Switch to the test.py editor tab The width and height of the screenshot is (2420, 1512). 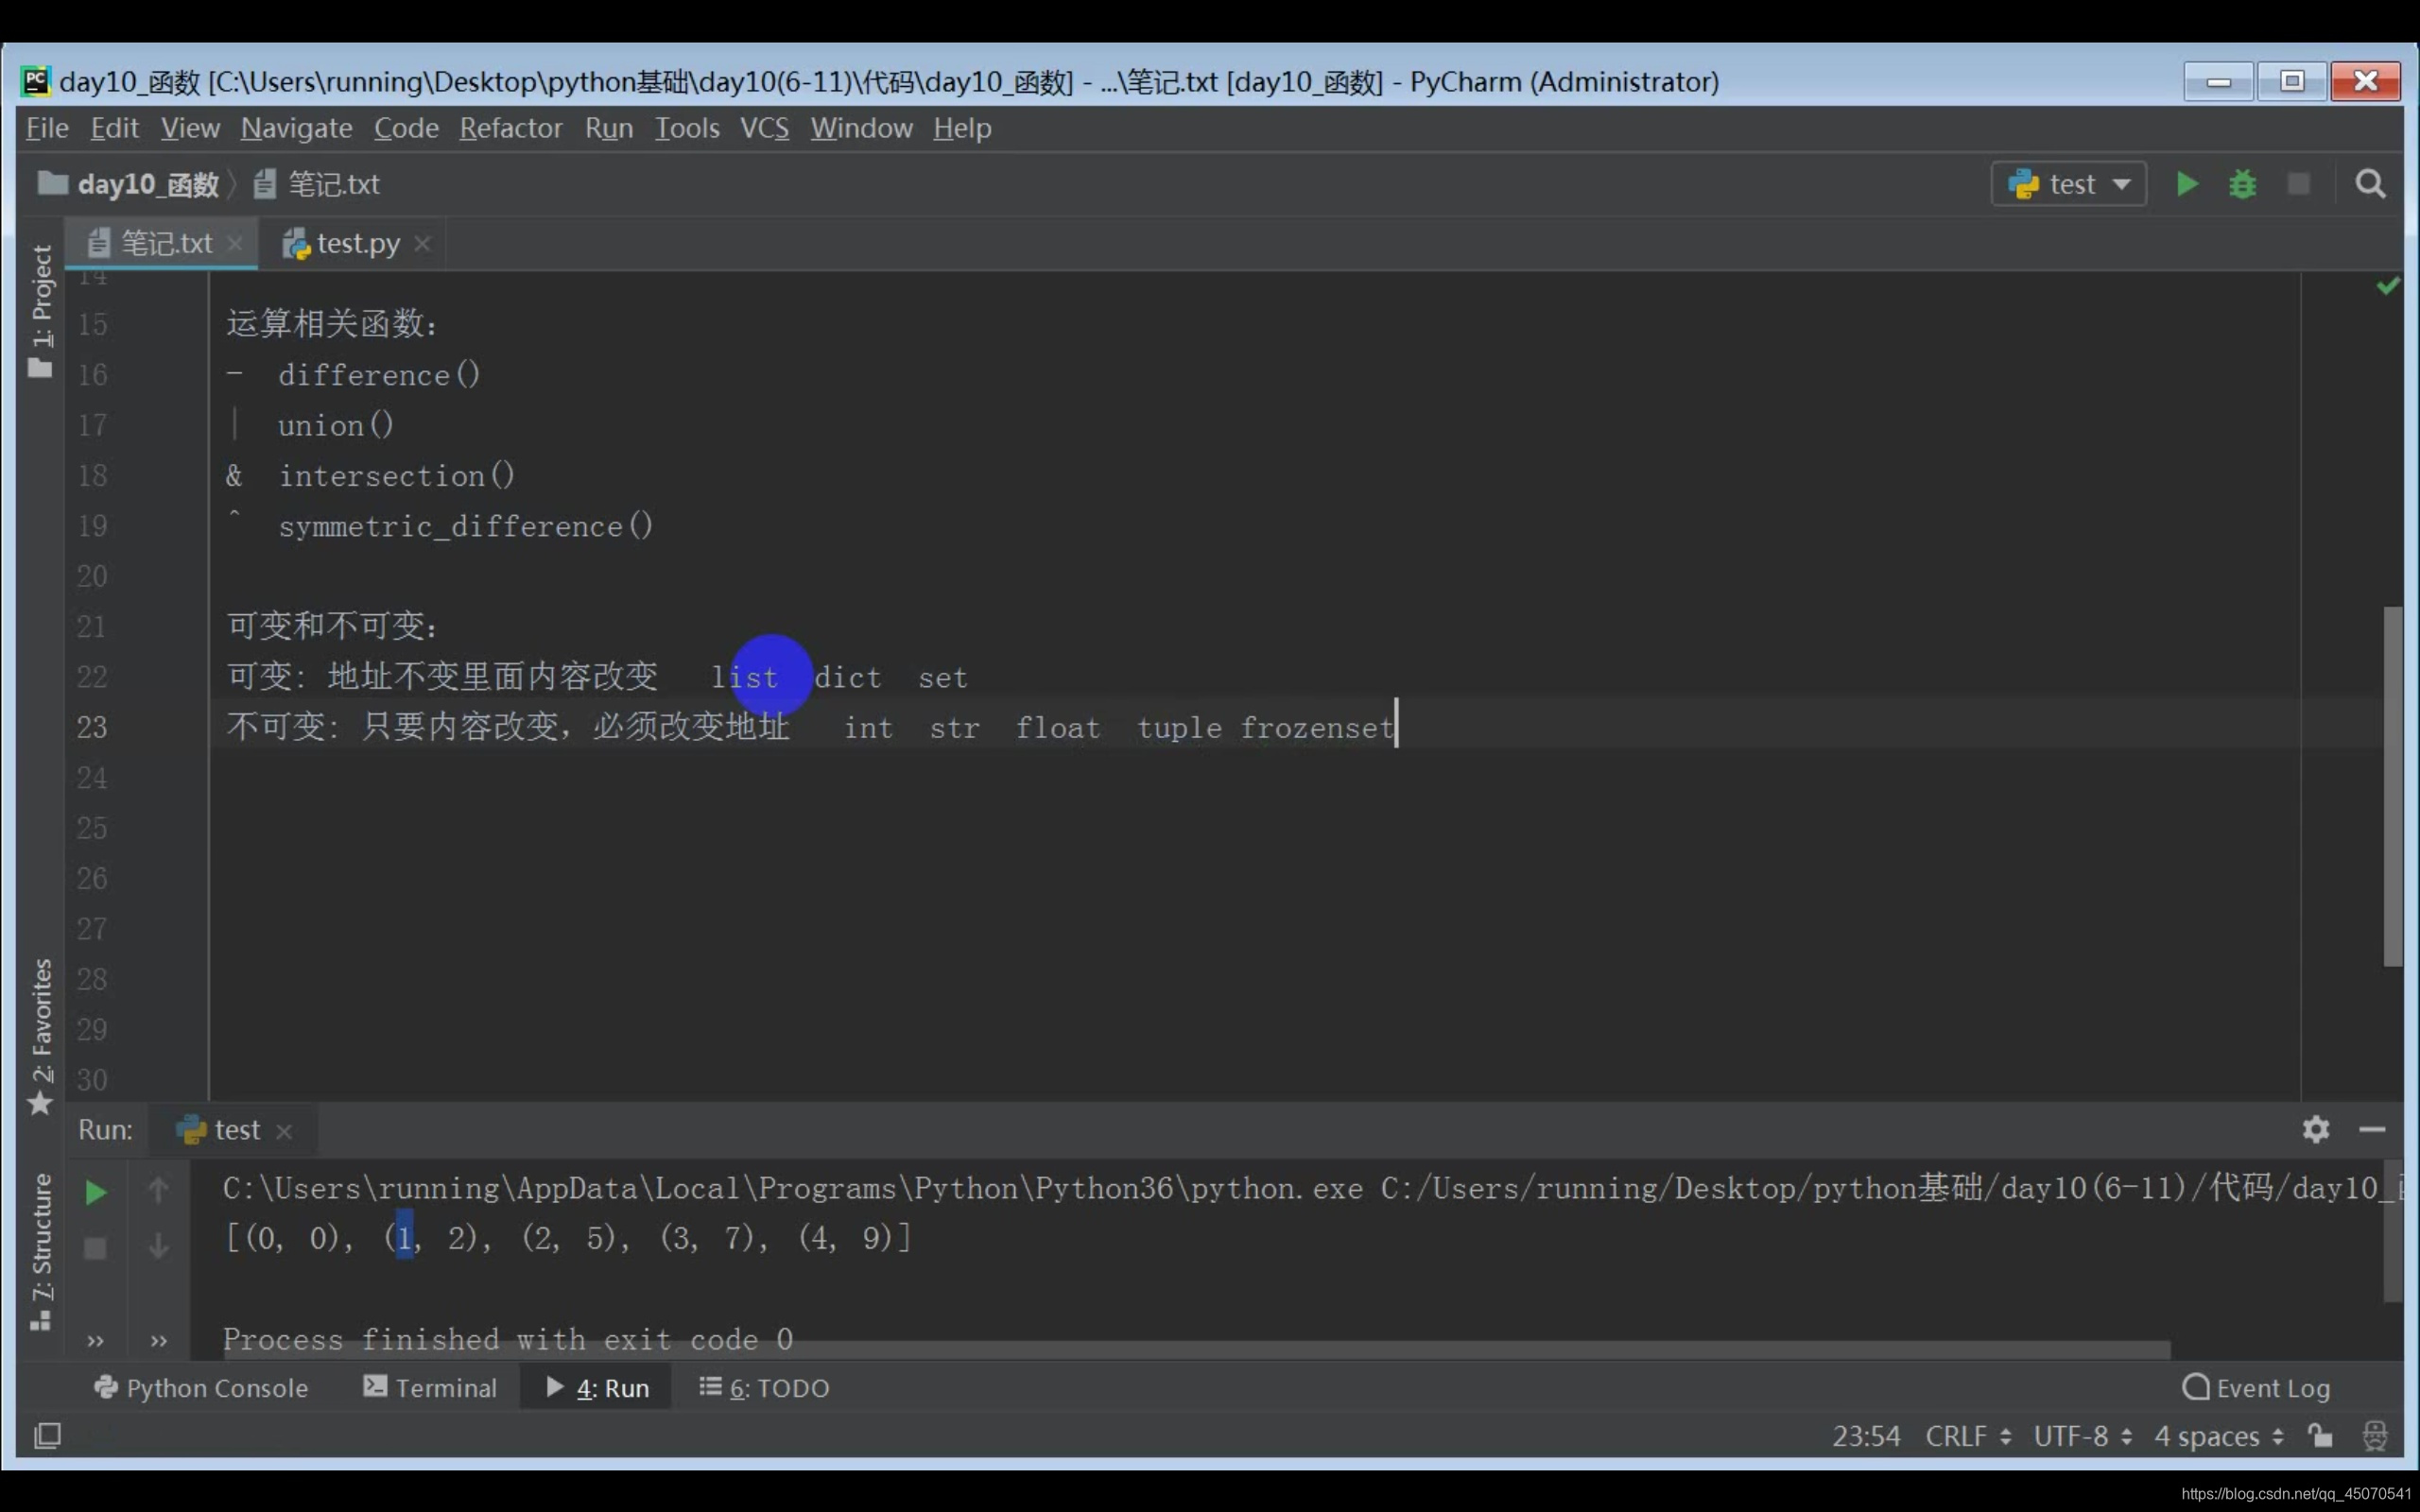click(x=357, y=243)
